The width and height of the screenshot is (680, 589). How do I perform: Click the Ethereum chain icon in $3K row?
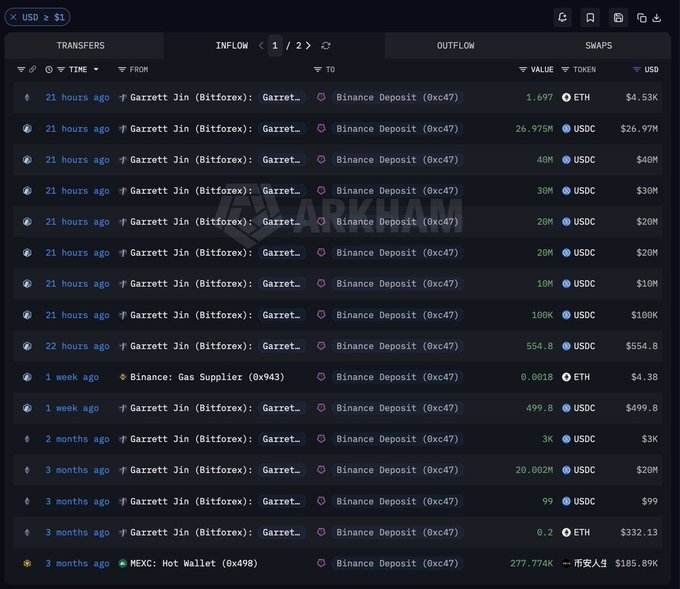pos(27,439)
